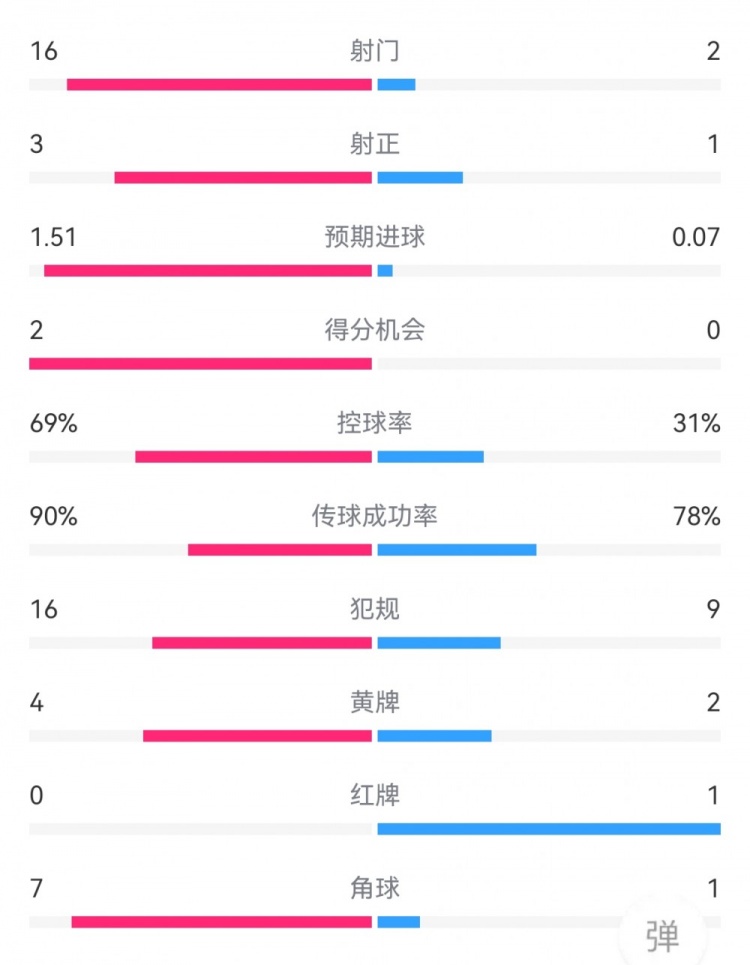Click the 传球成功率 label

point(375,516)
